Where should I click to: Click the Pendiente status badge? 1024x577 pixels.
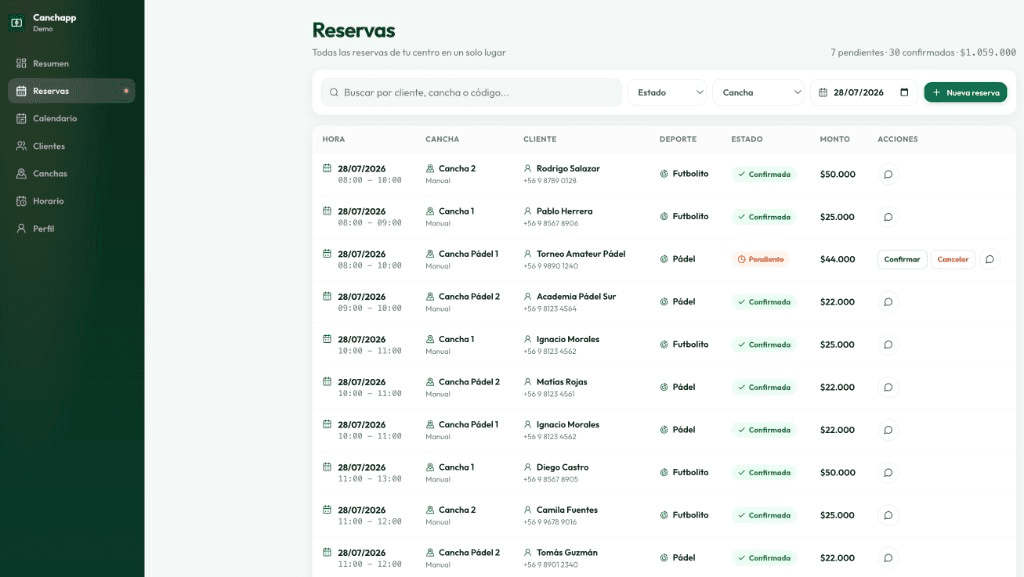point(760,259)
